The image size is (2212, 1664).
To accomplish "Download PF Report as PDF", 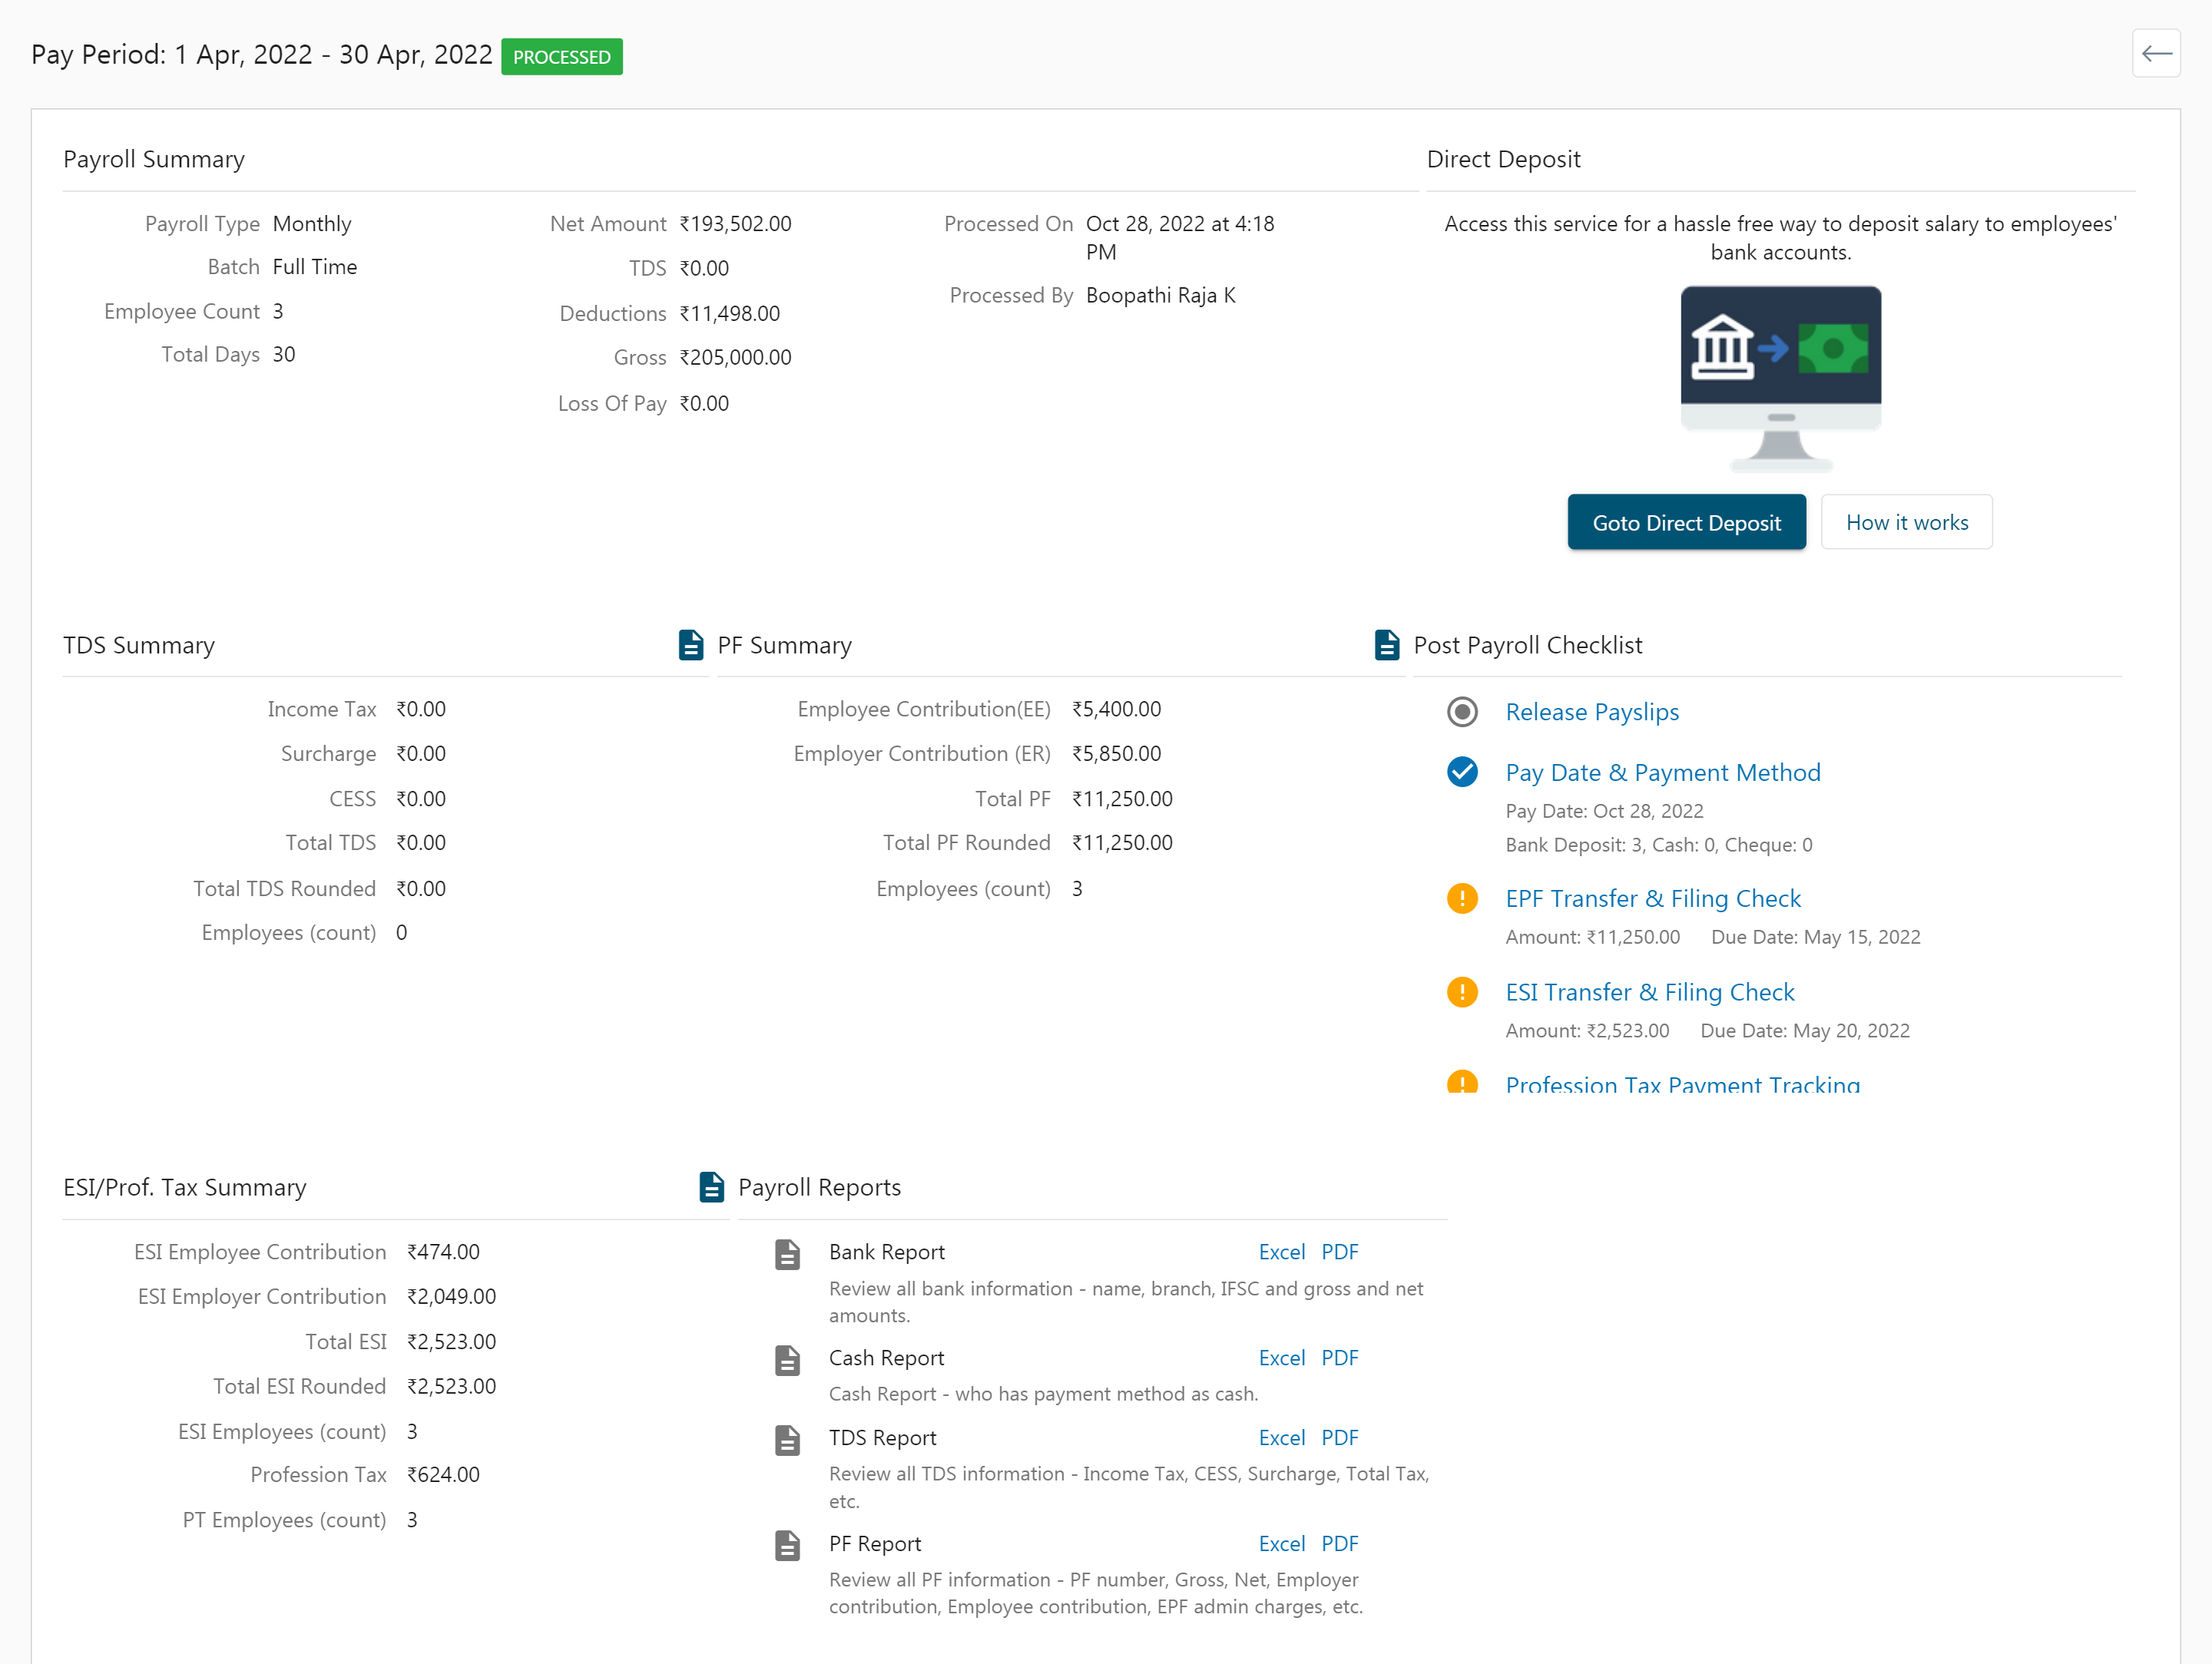I will 1339,1544.
